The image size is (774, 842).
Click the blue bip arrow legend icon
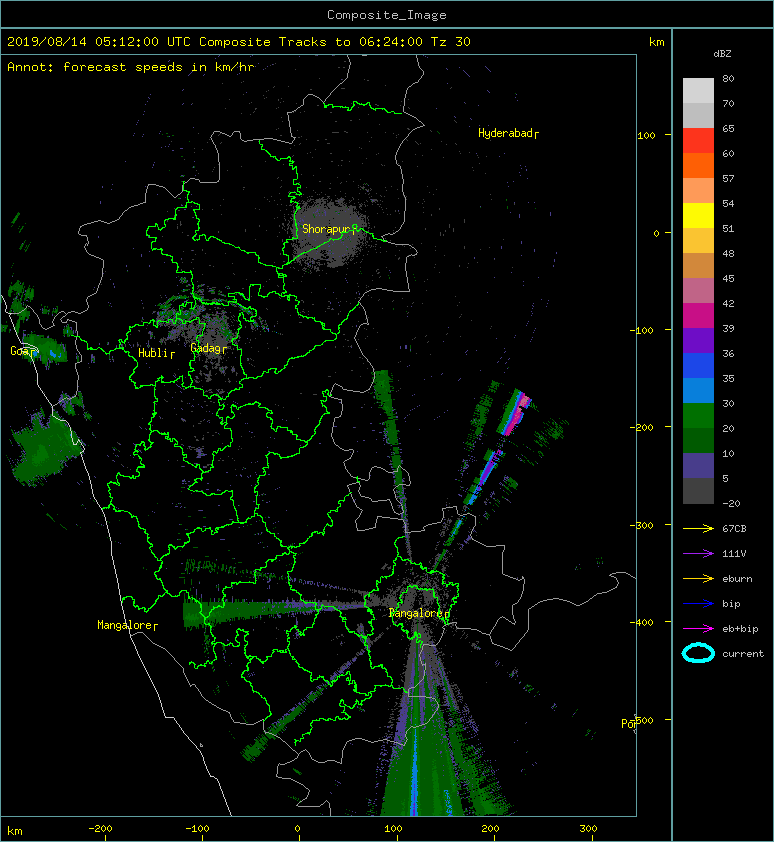[x=698, y=604]
